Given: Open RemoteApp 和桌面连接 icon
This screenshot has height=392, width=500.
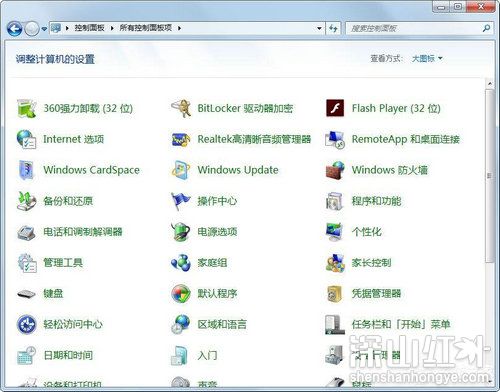Looking at the screenshot, I should tap(335, 139).
